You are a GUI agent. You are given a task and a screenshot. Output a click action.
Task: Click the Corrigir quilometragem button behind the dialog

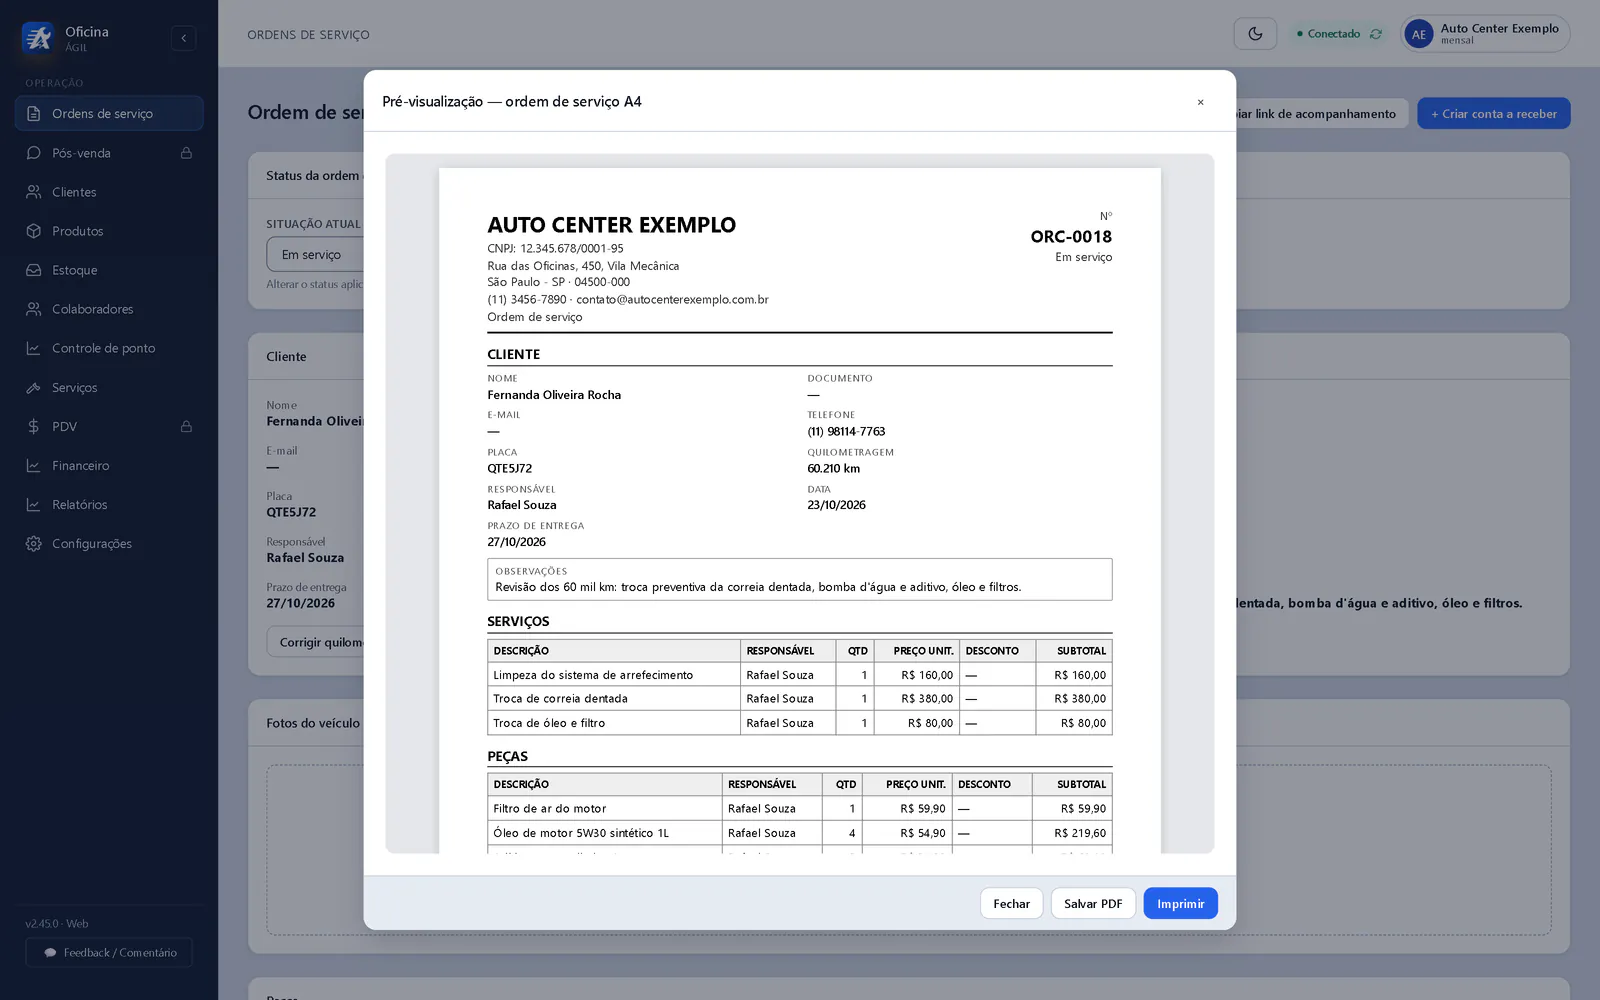pyautogui.click(x=315, y=642)
